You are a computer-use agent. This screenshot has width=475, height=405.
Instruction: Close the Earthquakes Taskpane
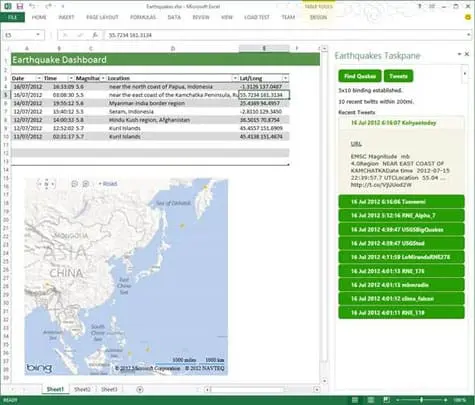point(467,54)
